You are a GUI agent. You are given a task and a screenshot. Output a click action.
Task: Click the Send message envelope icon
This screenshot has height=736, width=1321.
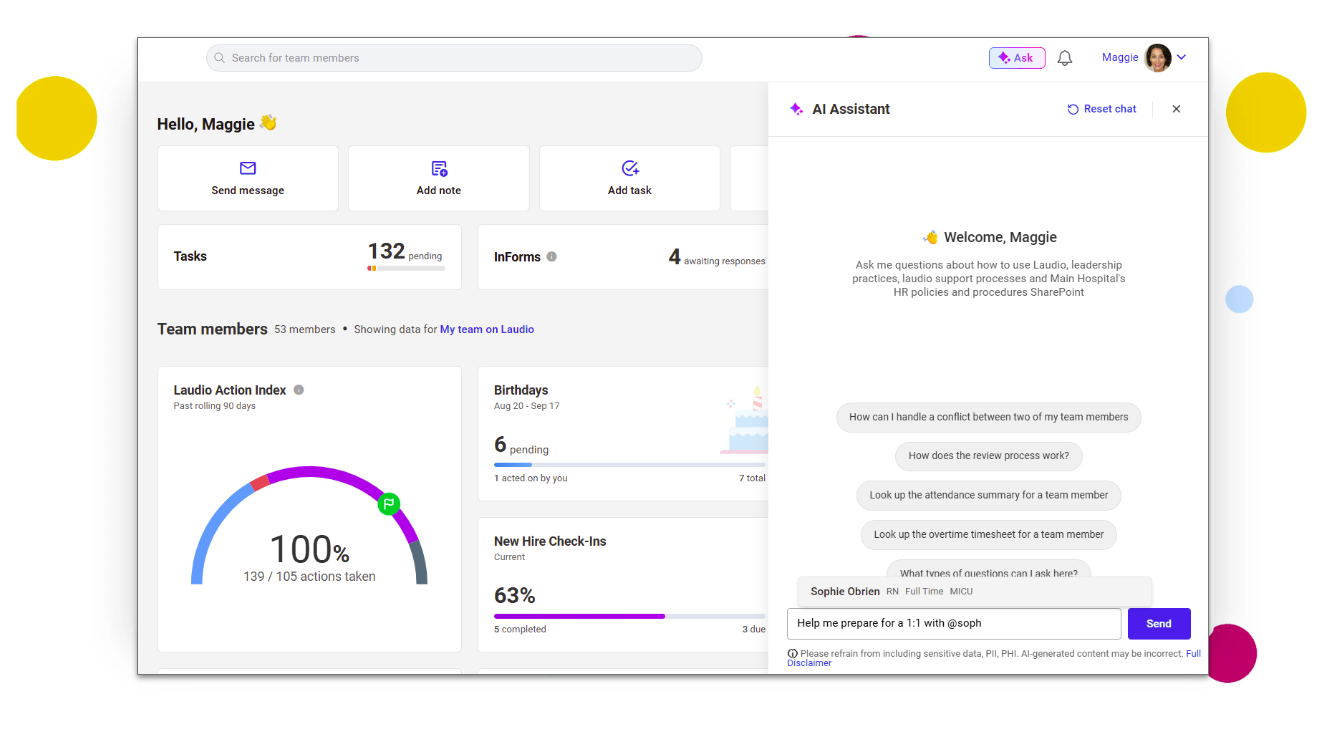click(x=248, y=168)
